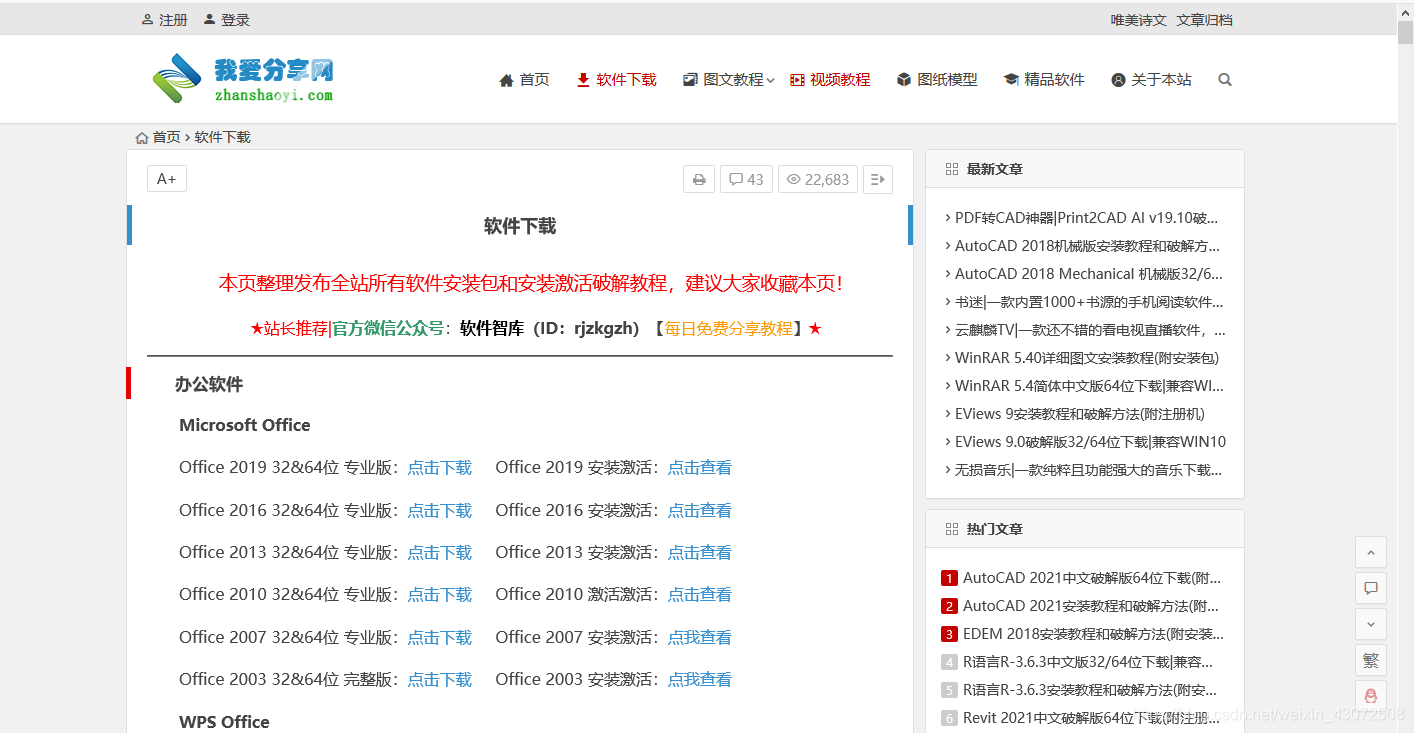Open hot article 4 R语言R-3.6.3中文版
This screenshot has height=733, width=1414.
[x=1088, y=662]
